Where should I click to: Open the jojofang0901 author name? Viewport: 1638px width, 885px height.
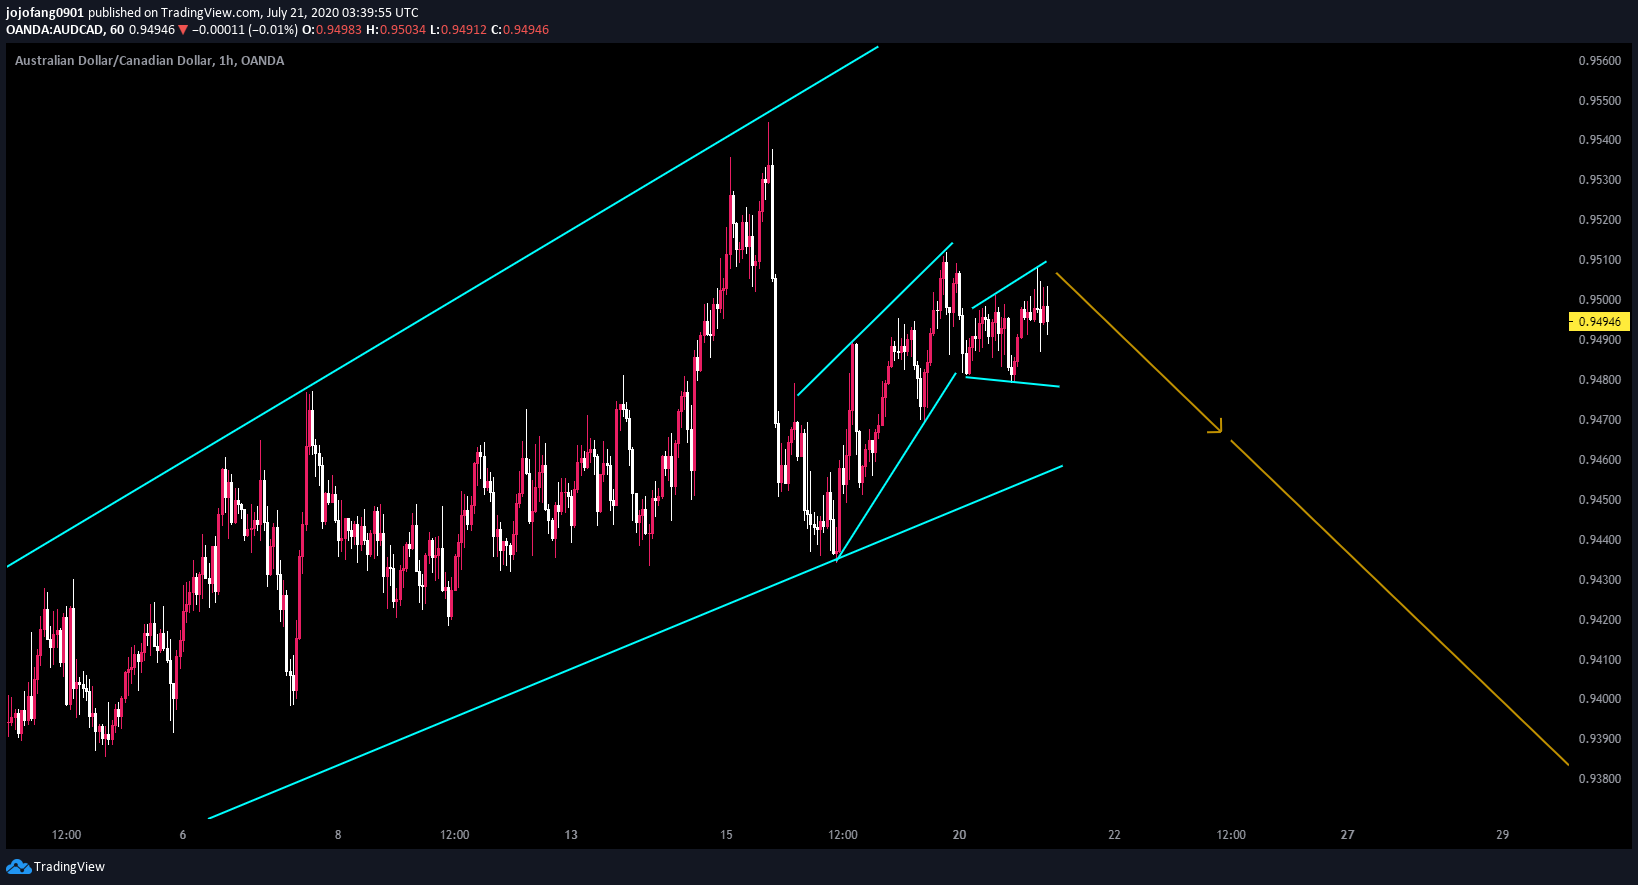45,13
